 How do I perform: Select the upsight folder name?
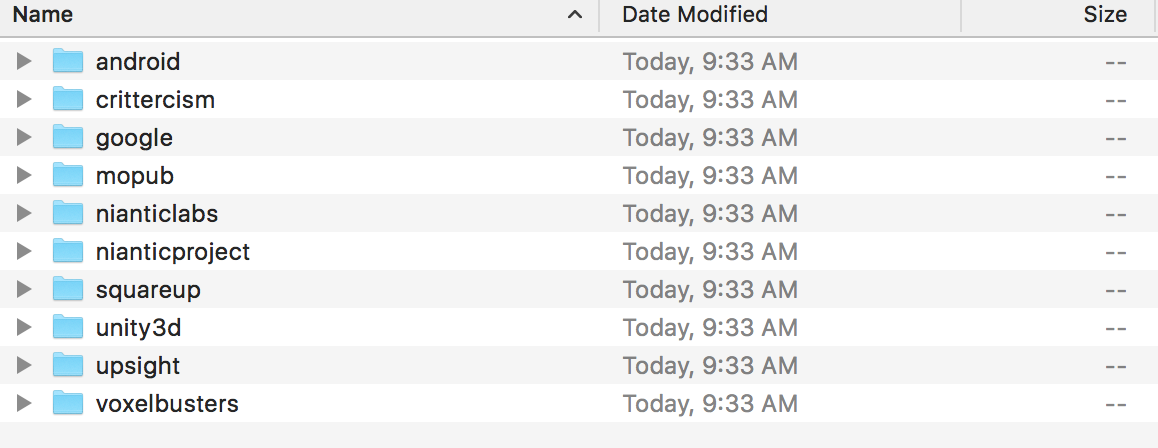point(138,366)
